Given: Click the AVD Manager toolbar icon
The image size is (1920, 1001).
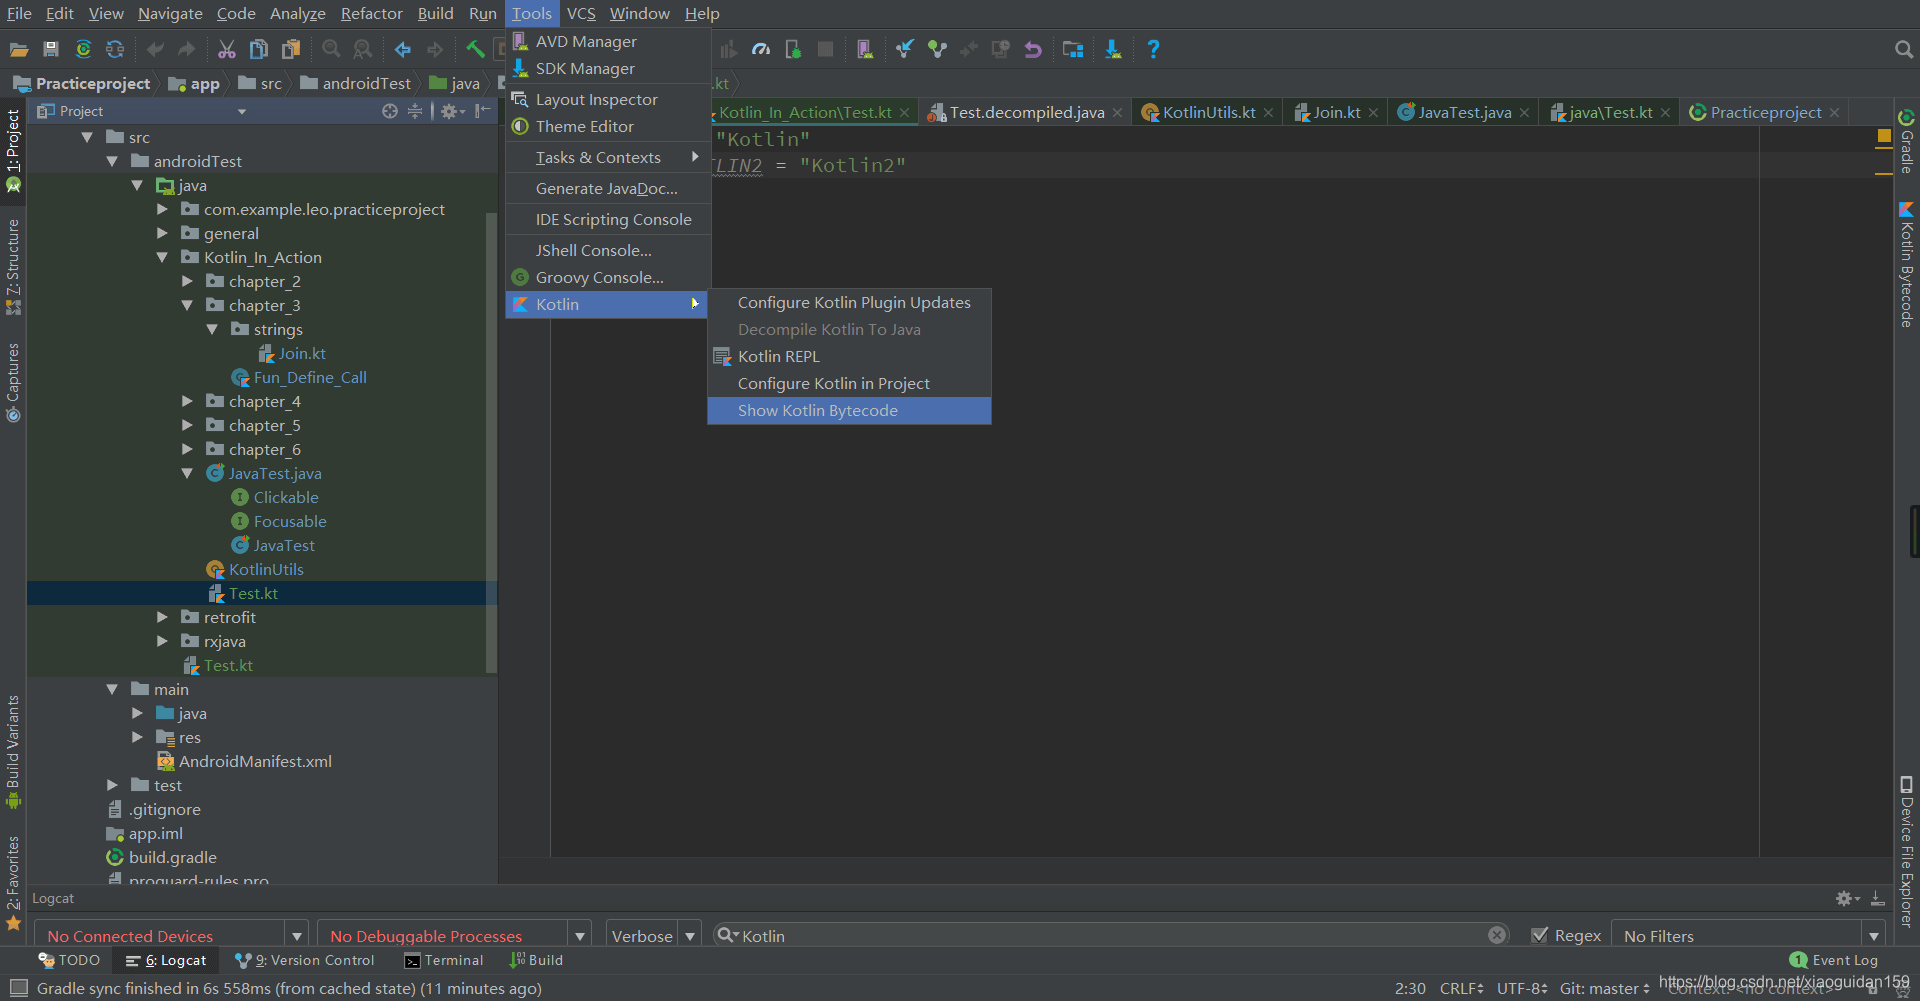Looking at the screenshot, I should click(865, 49).
